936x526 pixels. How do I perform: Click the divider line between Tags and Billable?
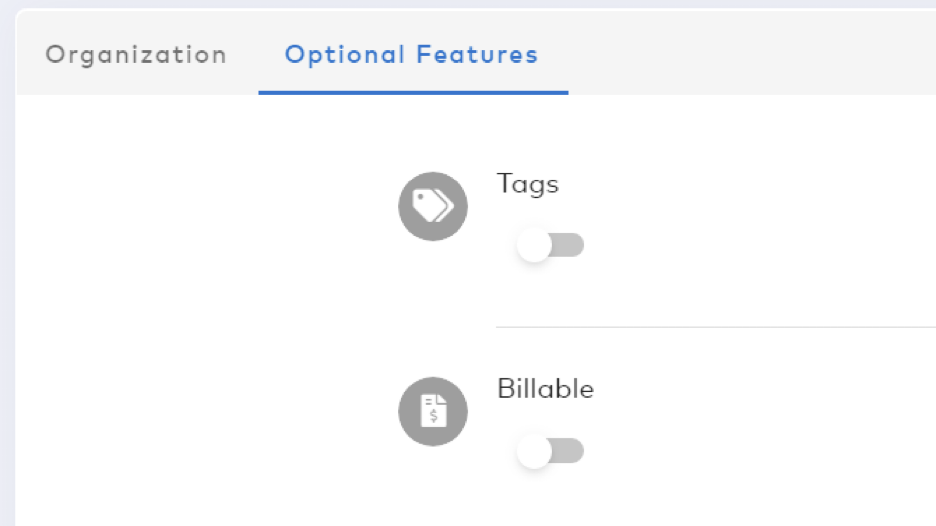click(x=716, y=327)
